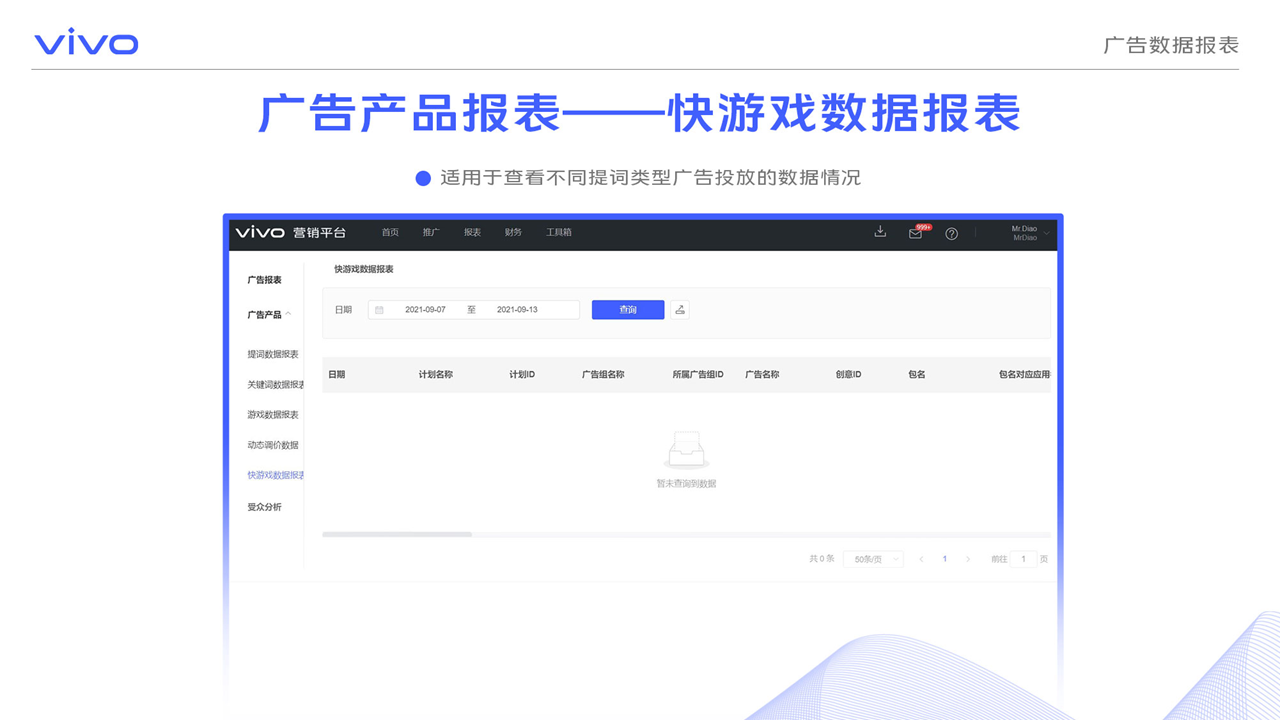This screenshot has width=1280, height=720.
Task: Open the mail inbox with 999+ badge
Action: pos(915,233)
